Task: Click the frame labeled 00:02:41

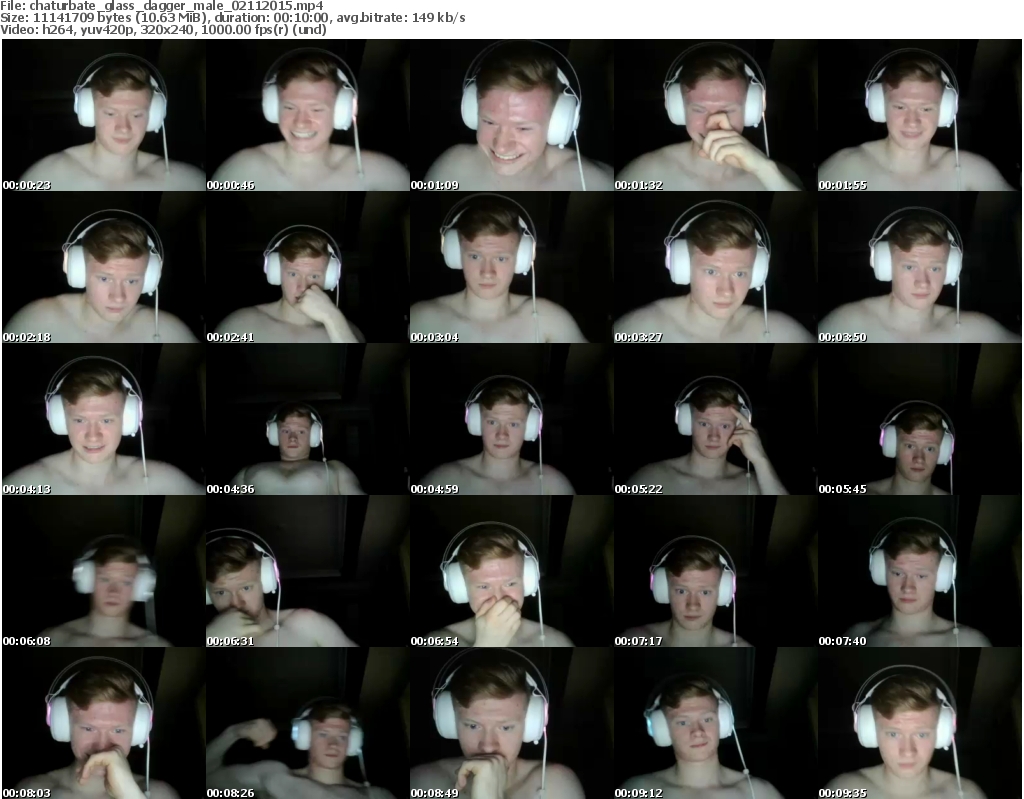Action: coord(308,267)
